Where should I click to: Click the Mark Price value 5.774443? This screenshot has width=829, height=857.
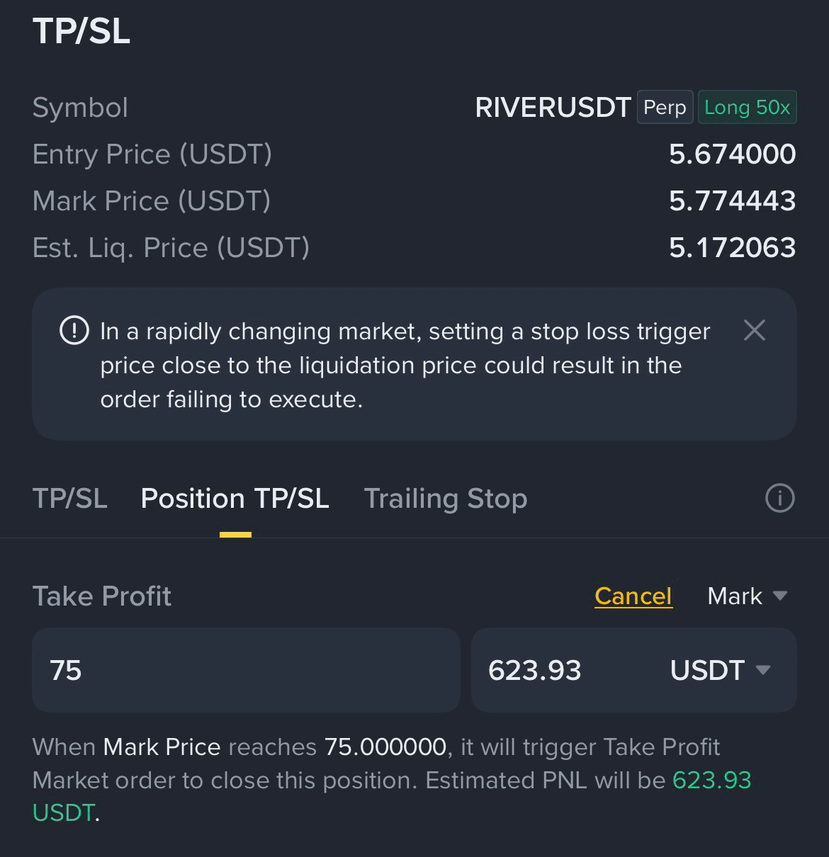732,201
